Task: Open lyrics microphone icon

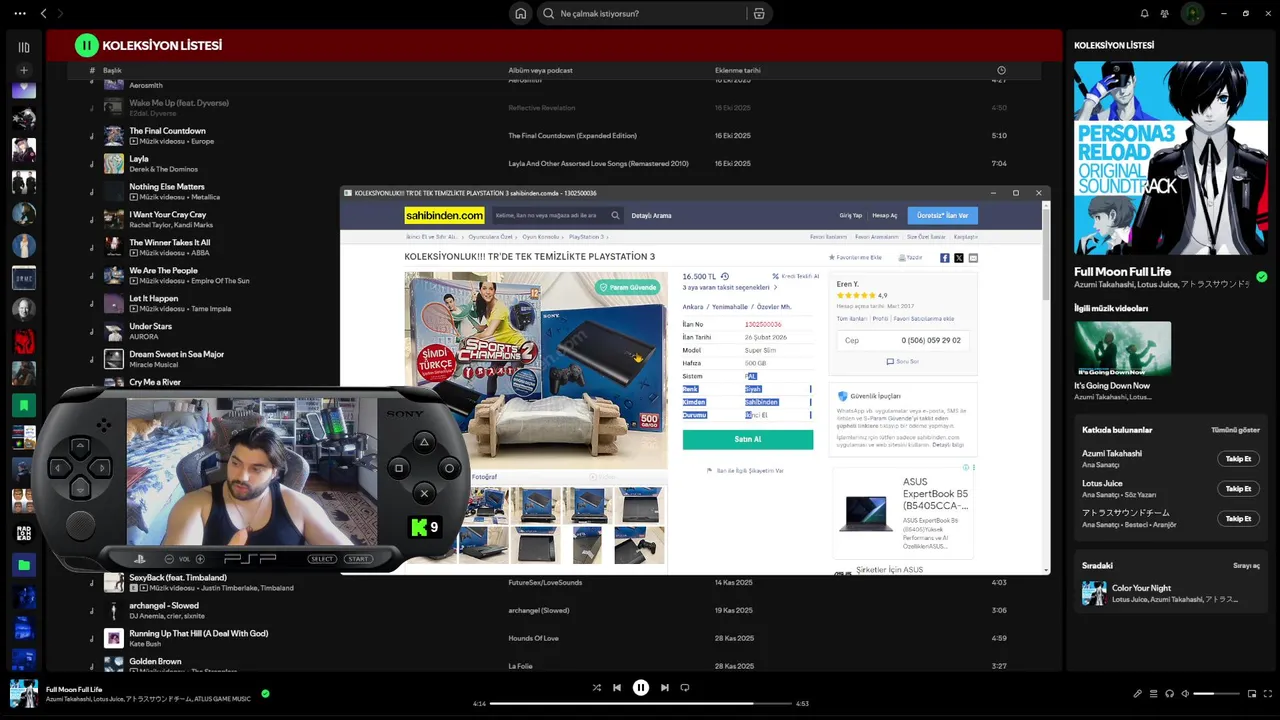Action: point(1137,694)
